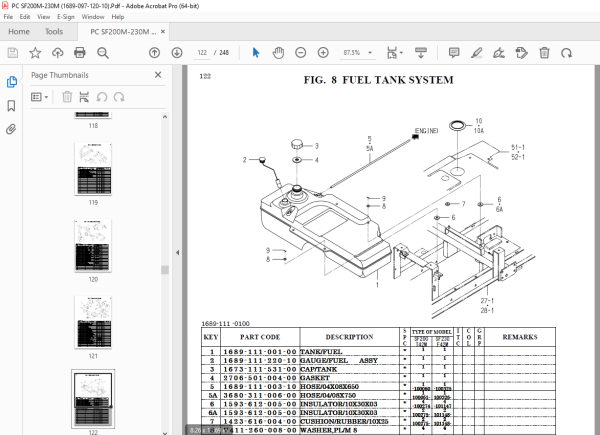Print the document
Image resolution: width=600 pixels, height=435 pixels.
(80, 53)
